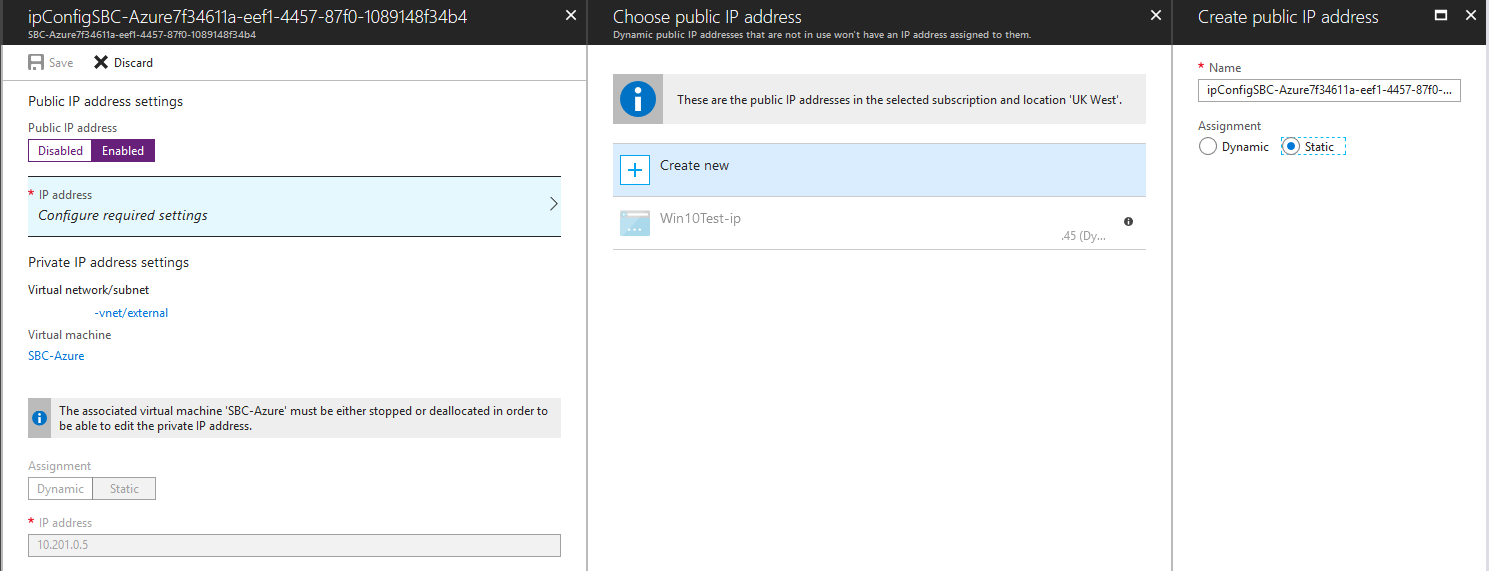Set Public IP address to Disabled

click(x=60, y=151)
